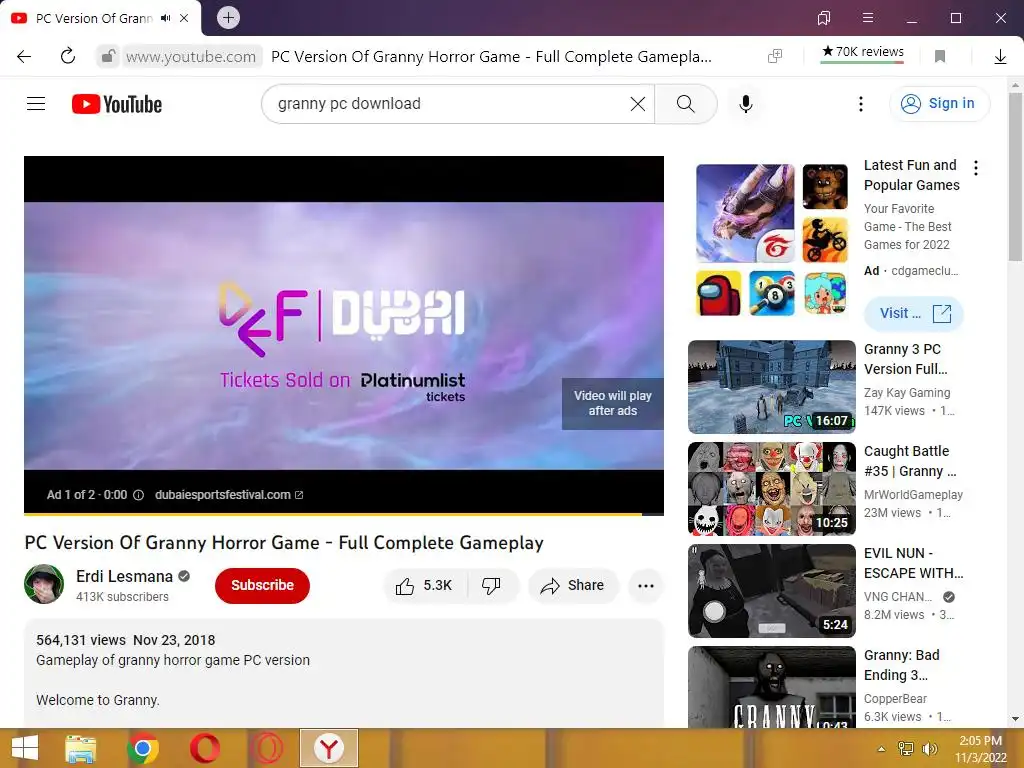Click the scrollbar down arrow
The height and width of the screenshot is (768, 1024).
tap(1015, 719)
